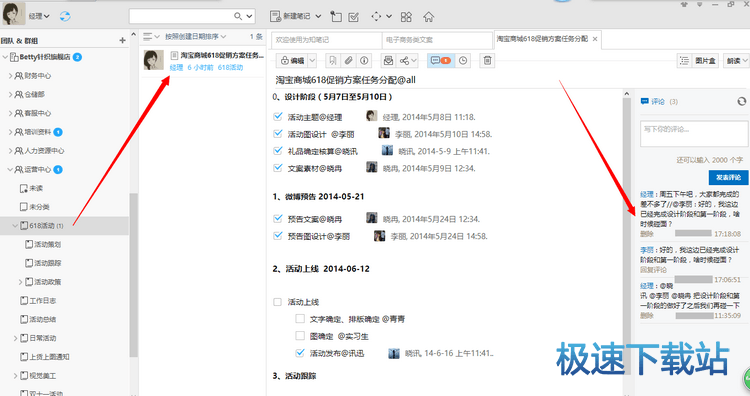Expand the 人力资源中心 group

pyautogui.click(x=10, y=151)
